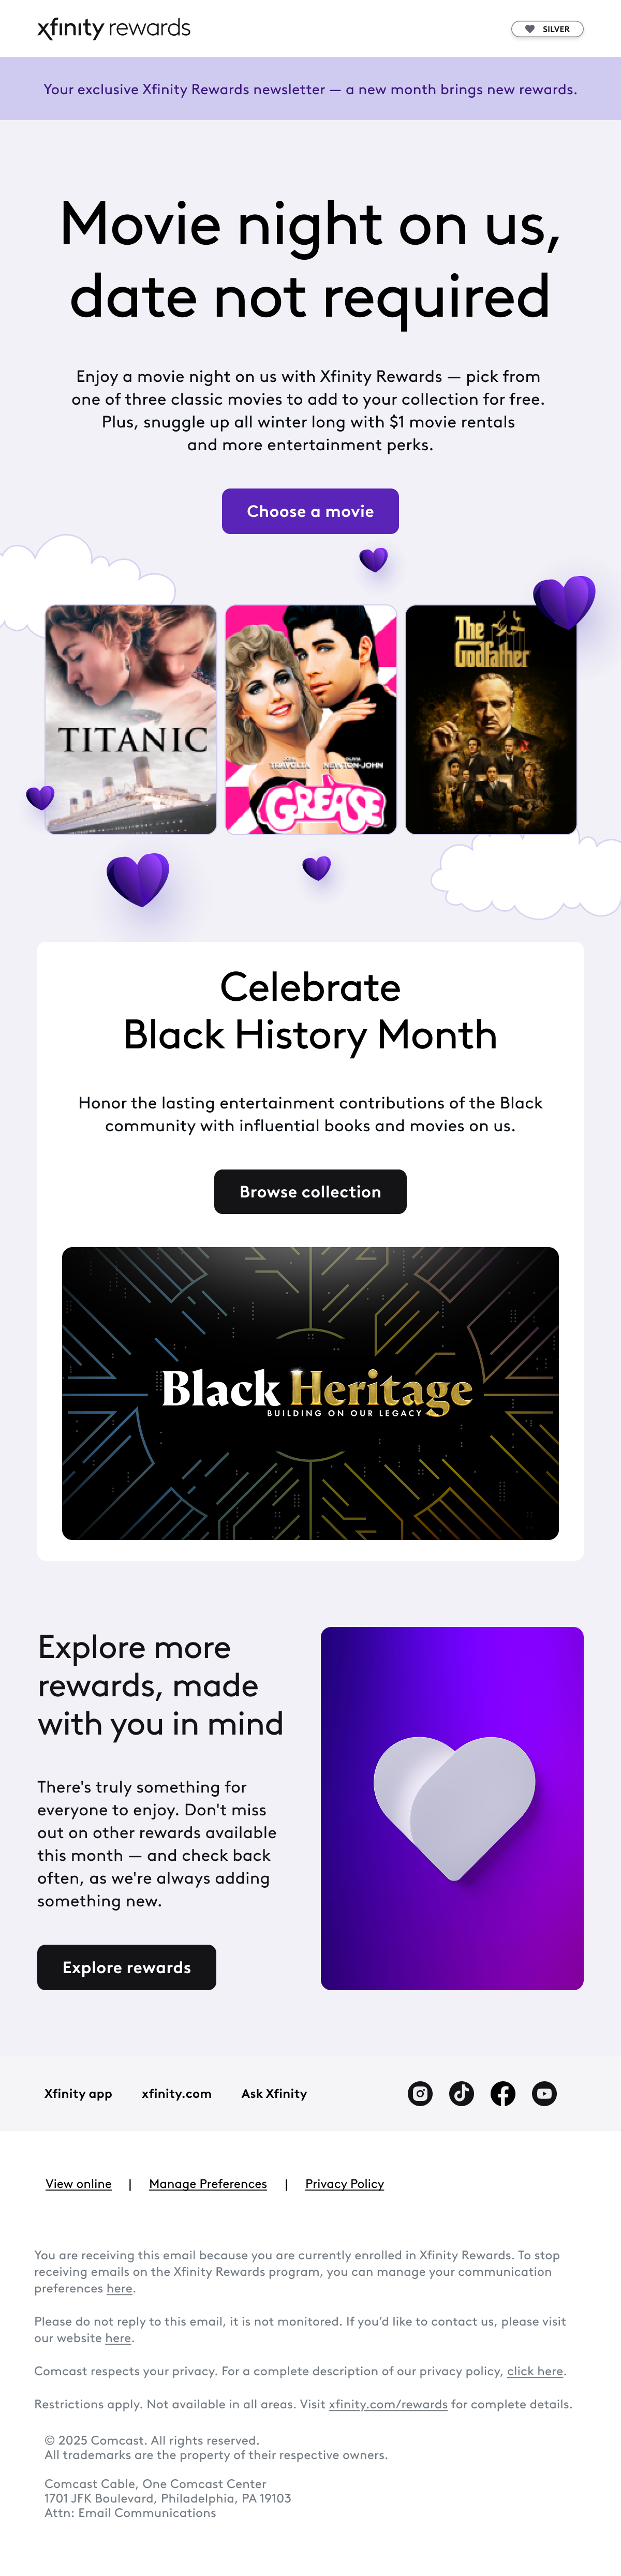Visit the xfinity.com/rewards details link
Viewport: 621px width, 2576px height.
(x=388, y=2404)
